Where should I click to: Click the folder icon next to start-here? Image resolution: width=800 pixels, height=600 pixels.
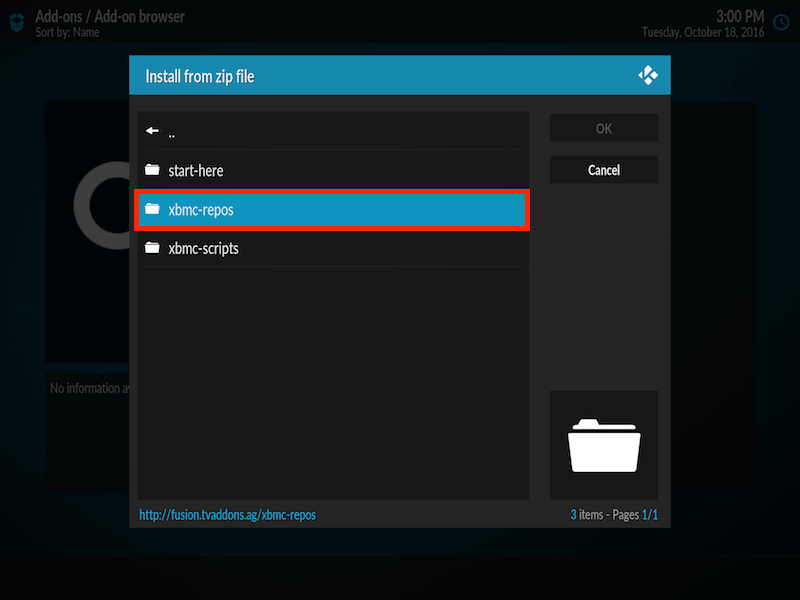tap(152, 169)
